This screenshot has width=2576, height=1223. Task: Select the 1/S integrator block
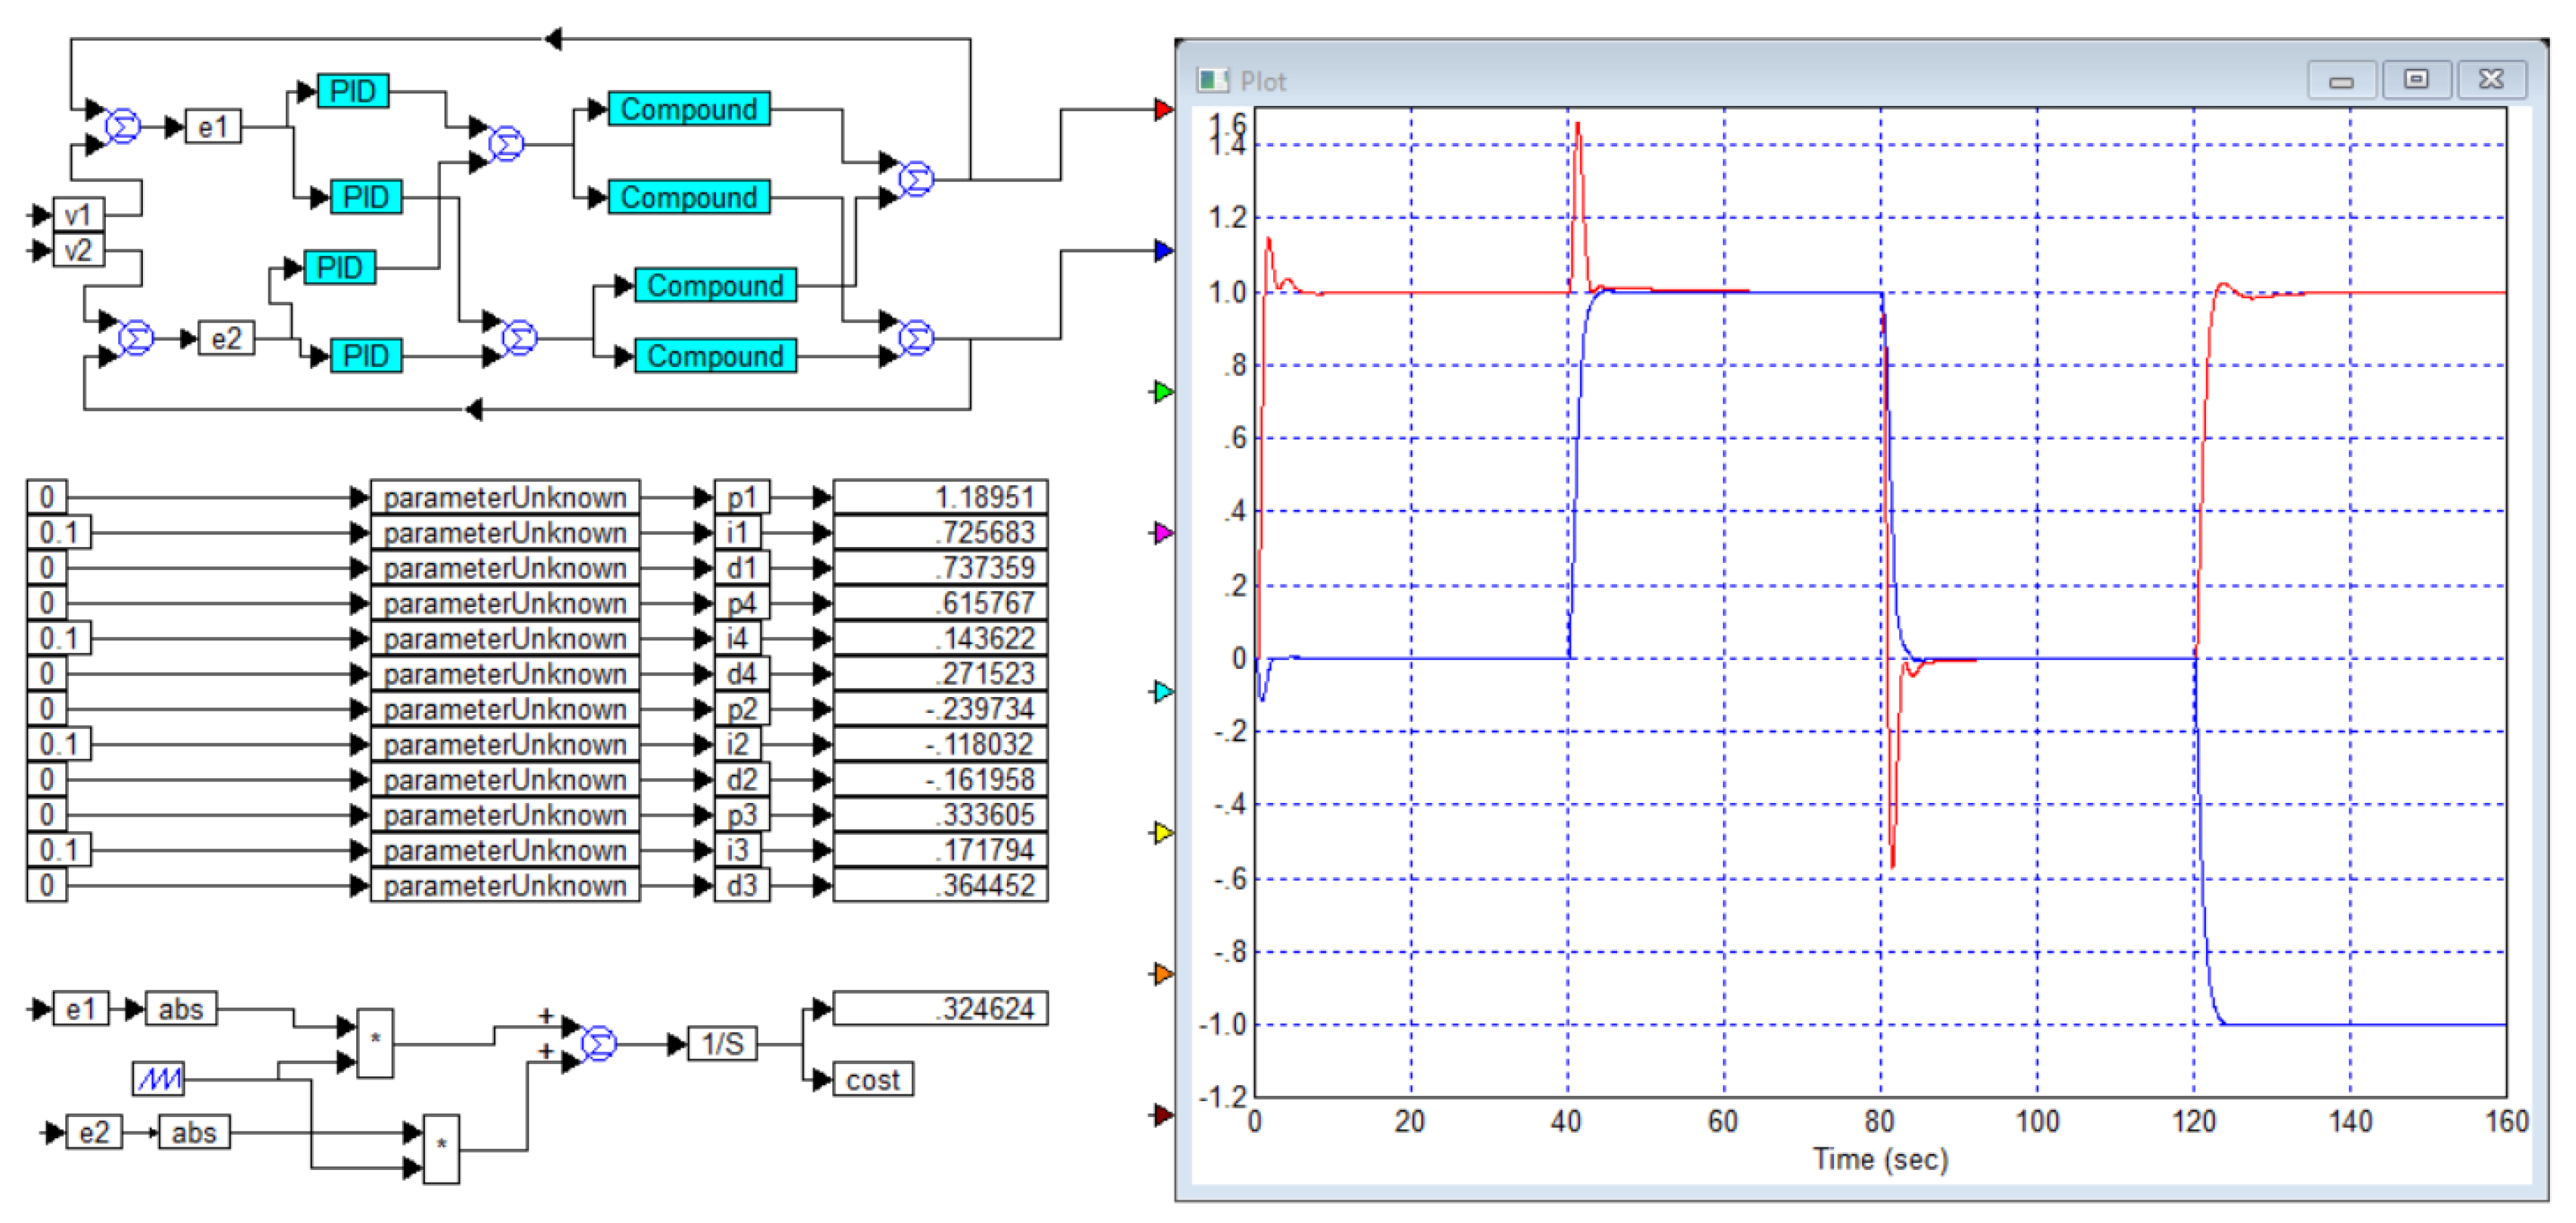tap(722, 1044)
